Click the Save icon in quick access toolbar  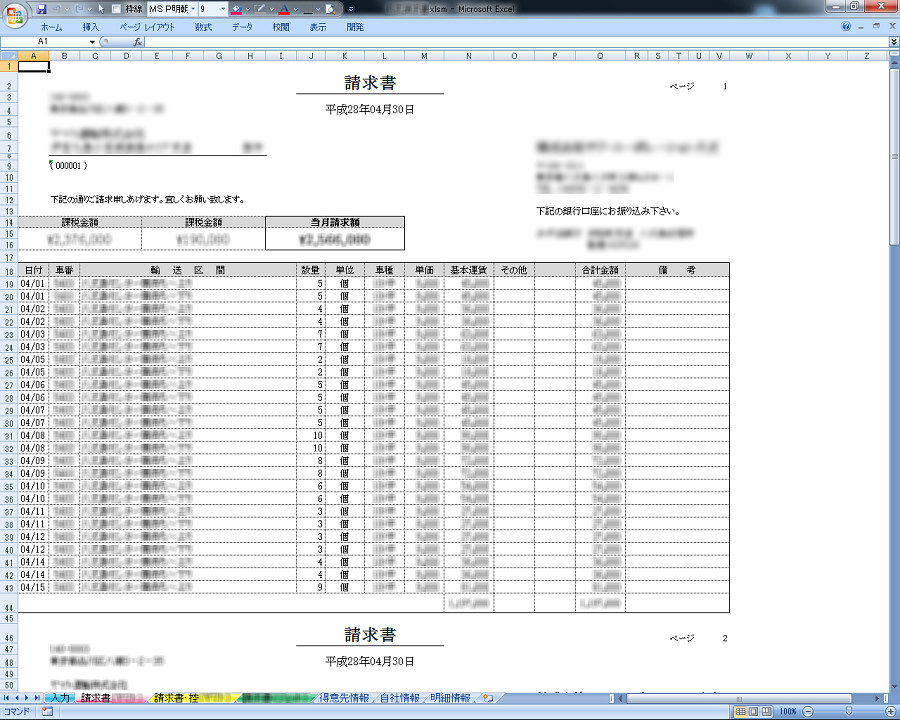click(x=42, y=8)
